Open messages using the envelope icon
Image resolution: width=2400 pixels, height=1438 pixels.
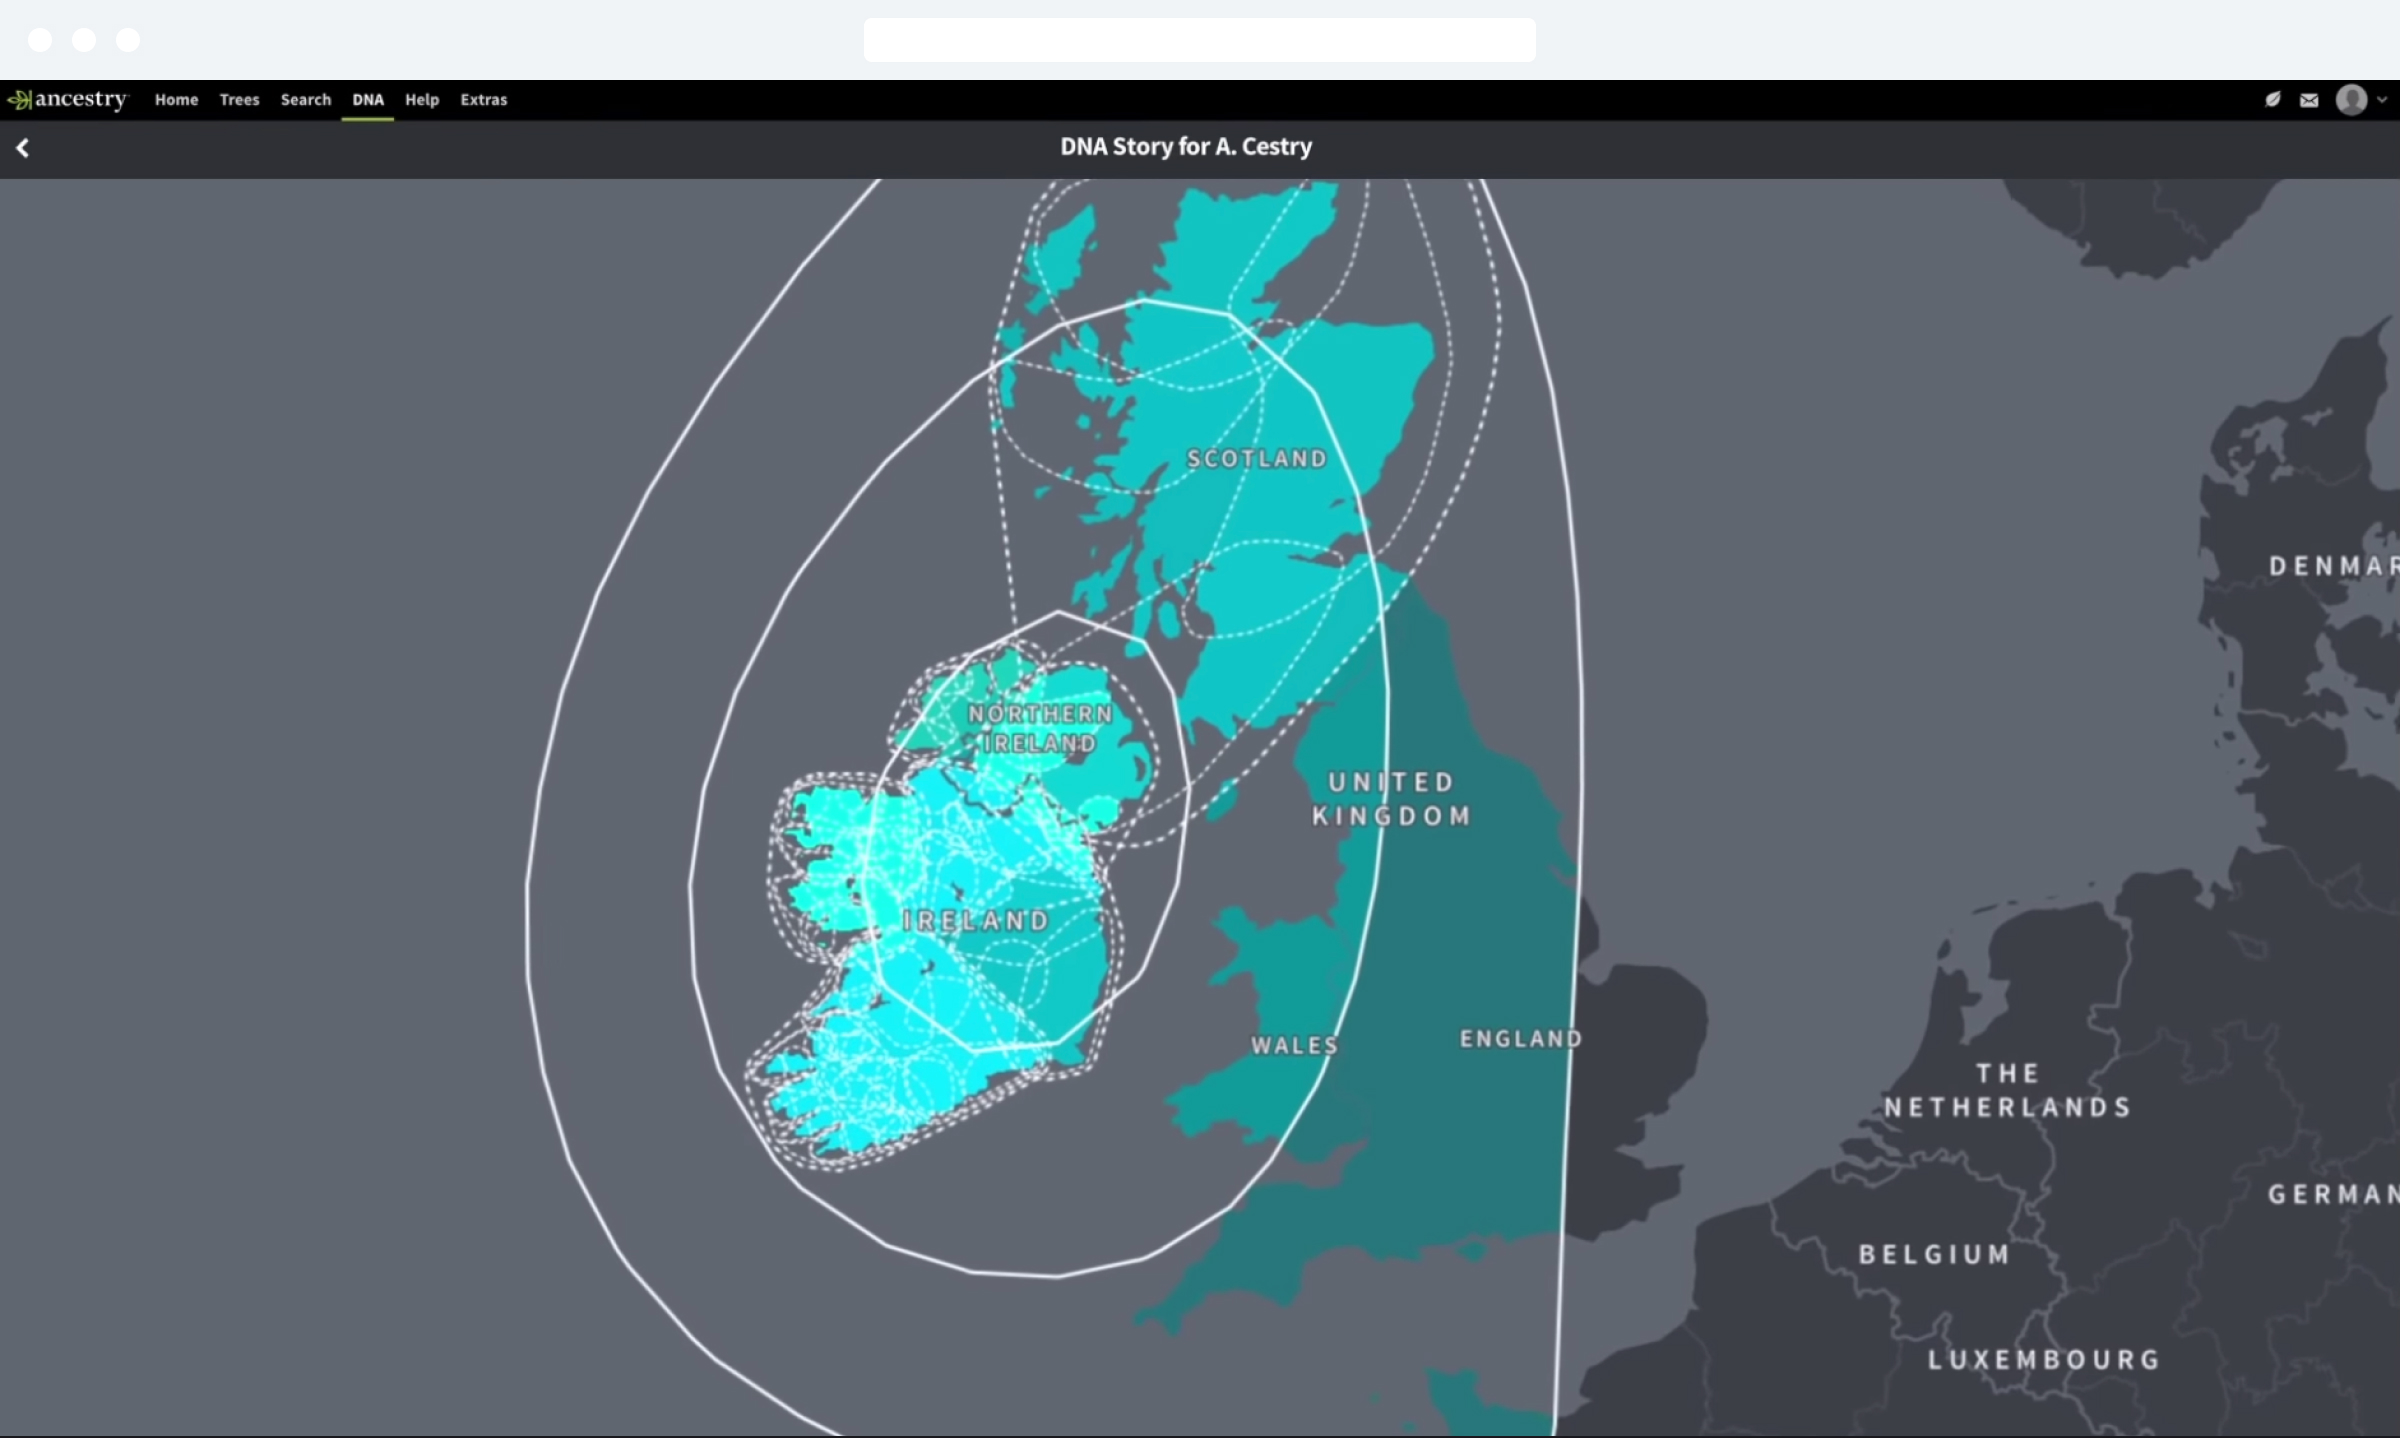point(2309,99)
